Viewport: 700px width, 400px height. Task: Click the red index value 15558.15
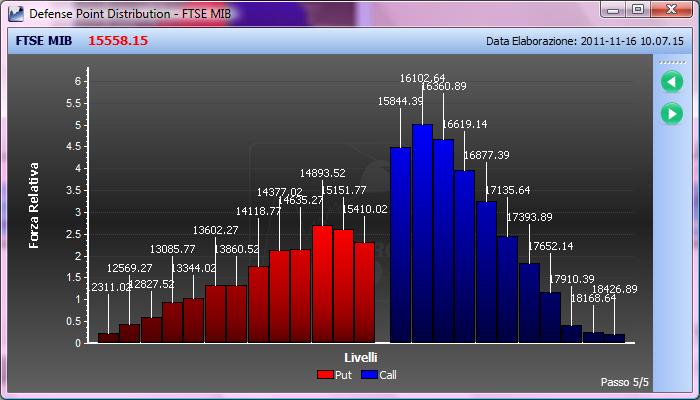click(x=118, y=41)
